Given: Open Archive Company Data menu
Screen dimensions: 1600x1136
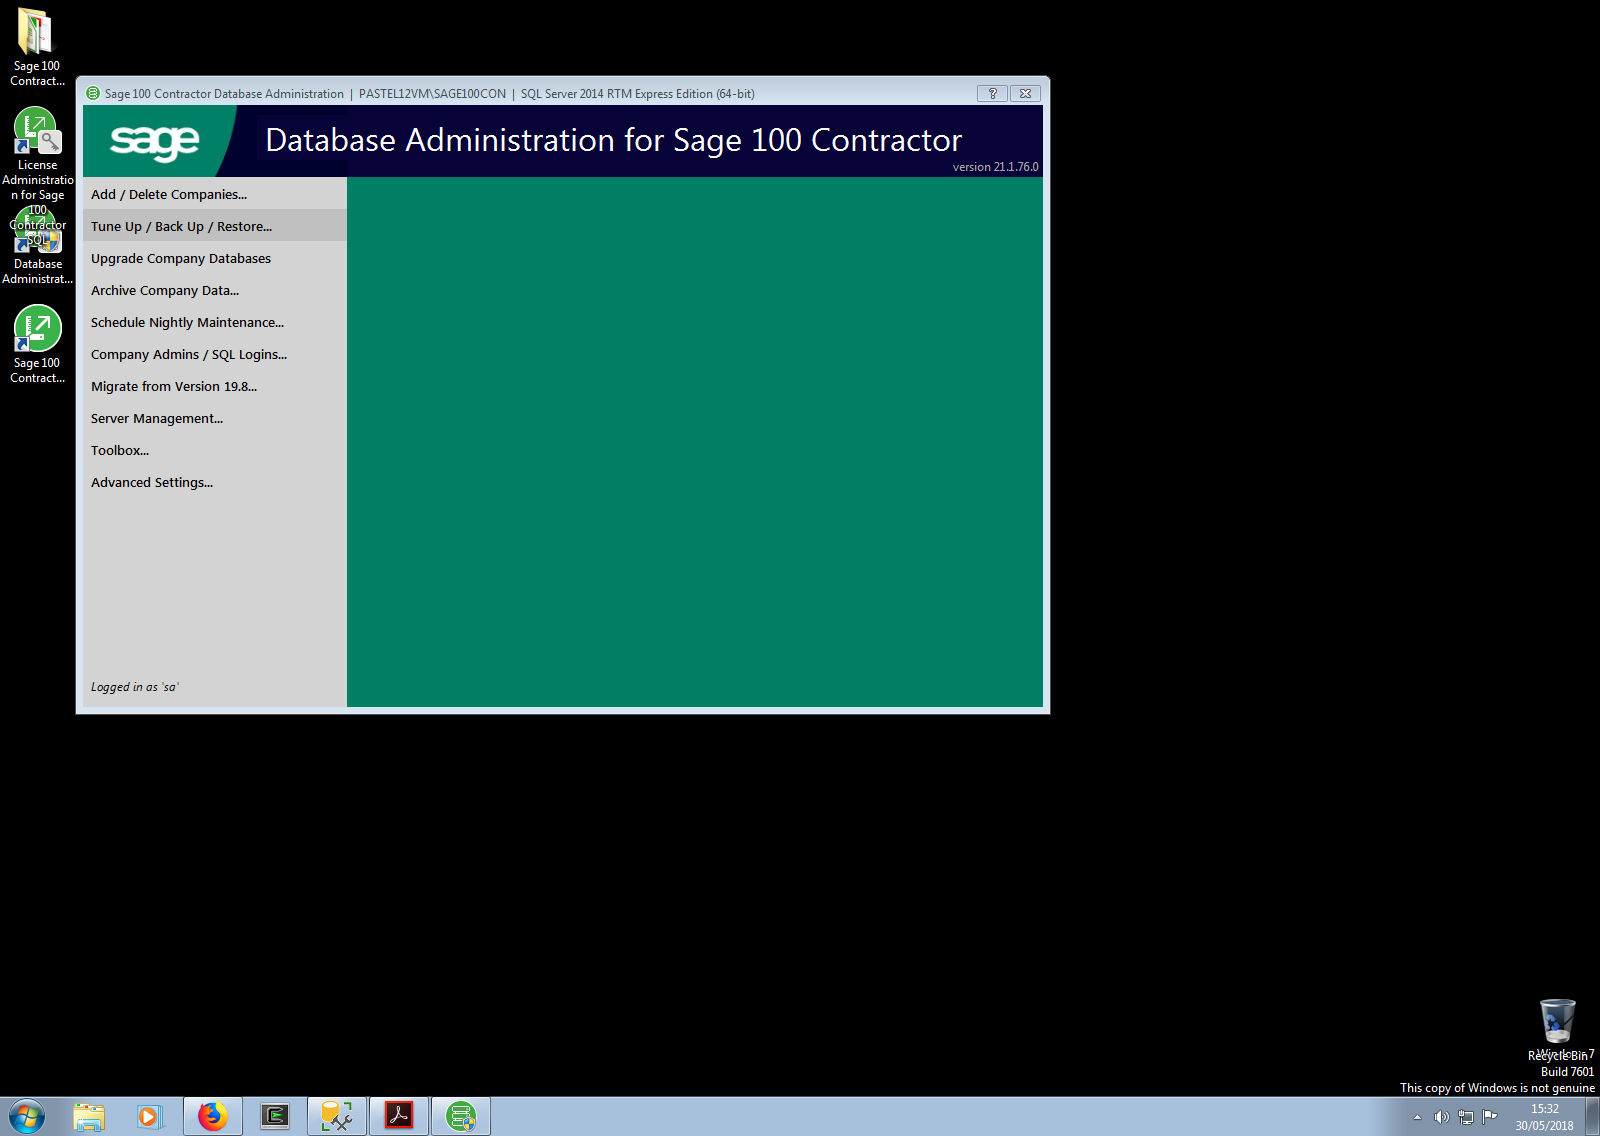Looking at the screenshot, I should click(x=214, y=290).
